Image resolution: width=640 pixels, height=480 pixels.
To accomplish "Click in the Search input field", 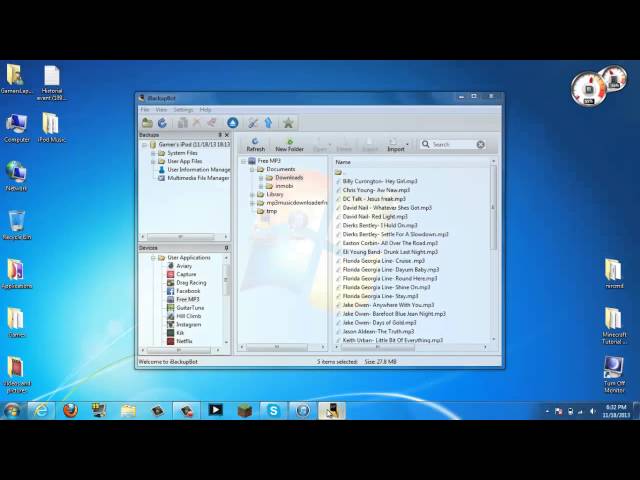I will point(453,144).
